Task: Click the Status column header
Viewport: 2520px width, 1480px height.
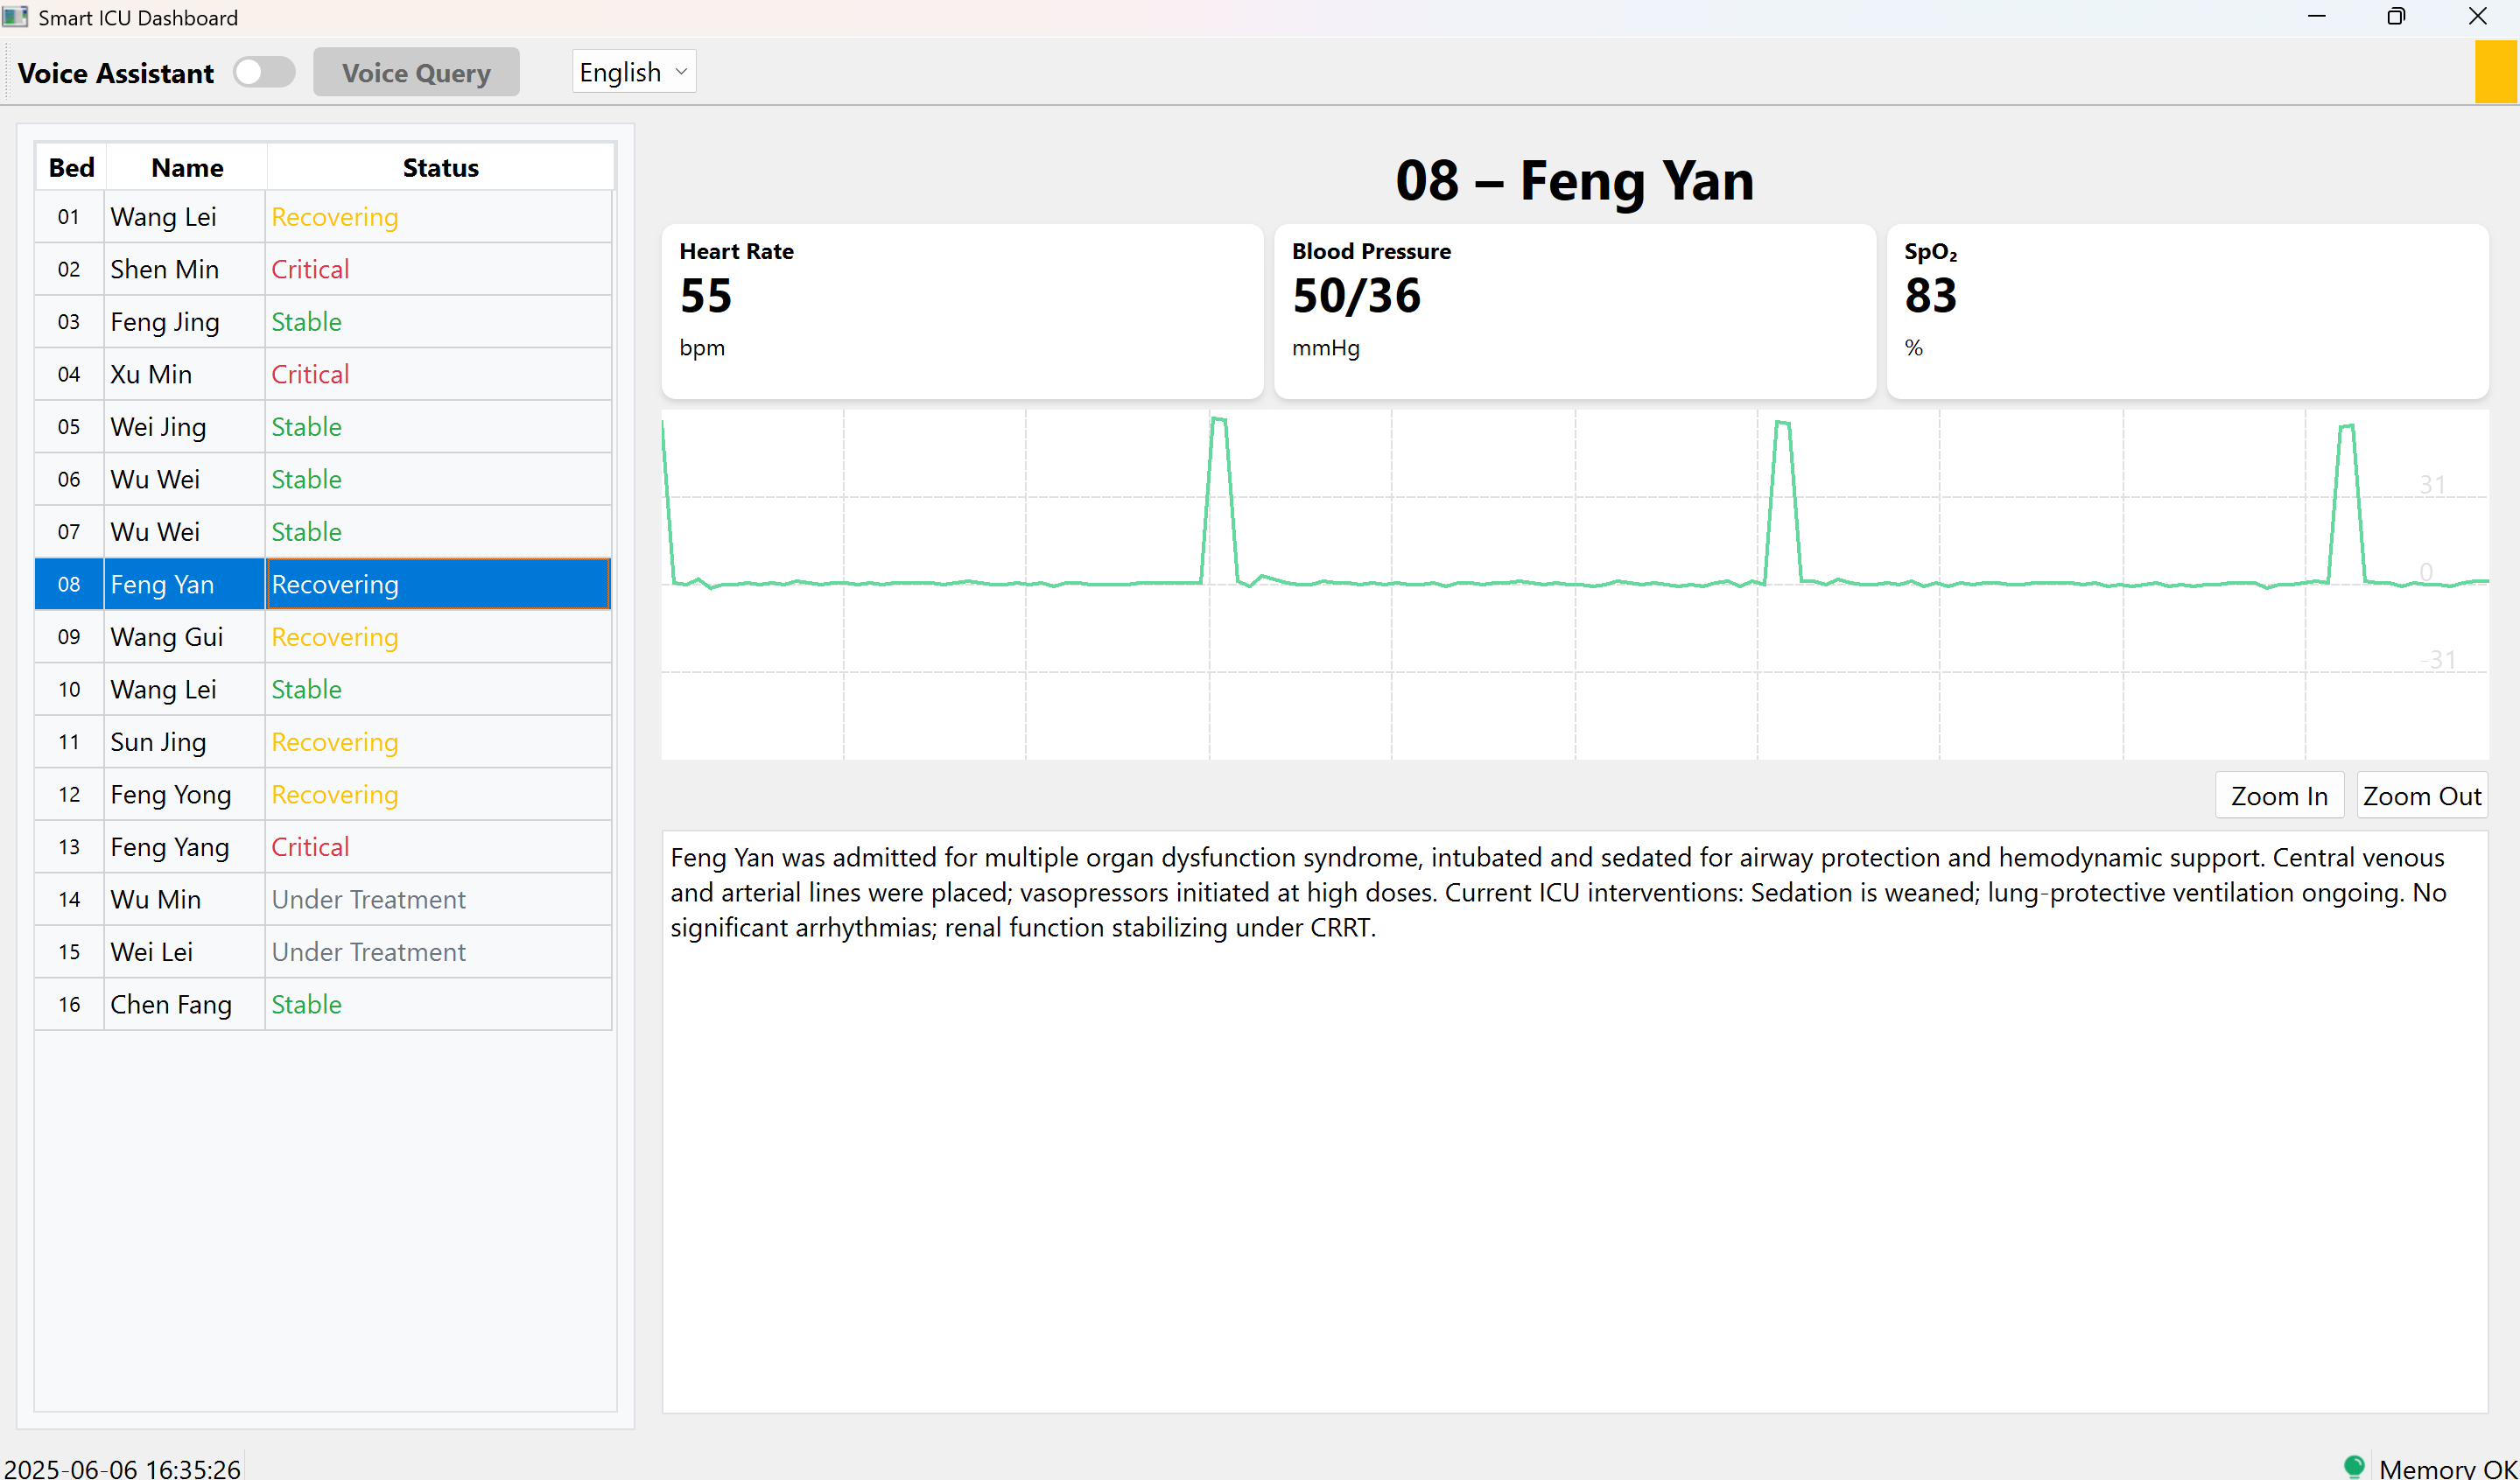Action: pyautogui.click(x=440, y=167)
